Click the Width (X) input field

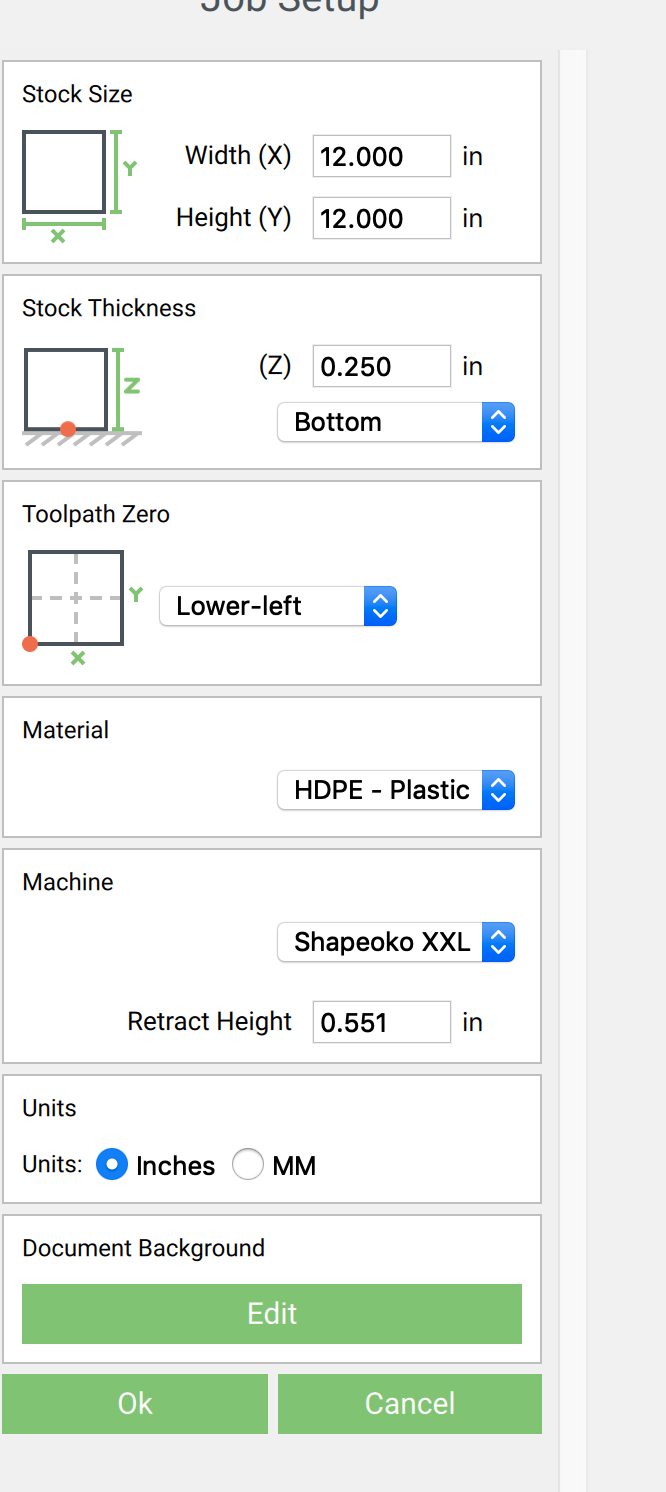click(x=381, y=156)
